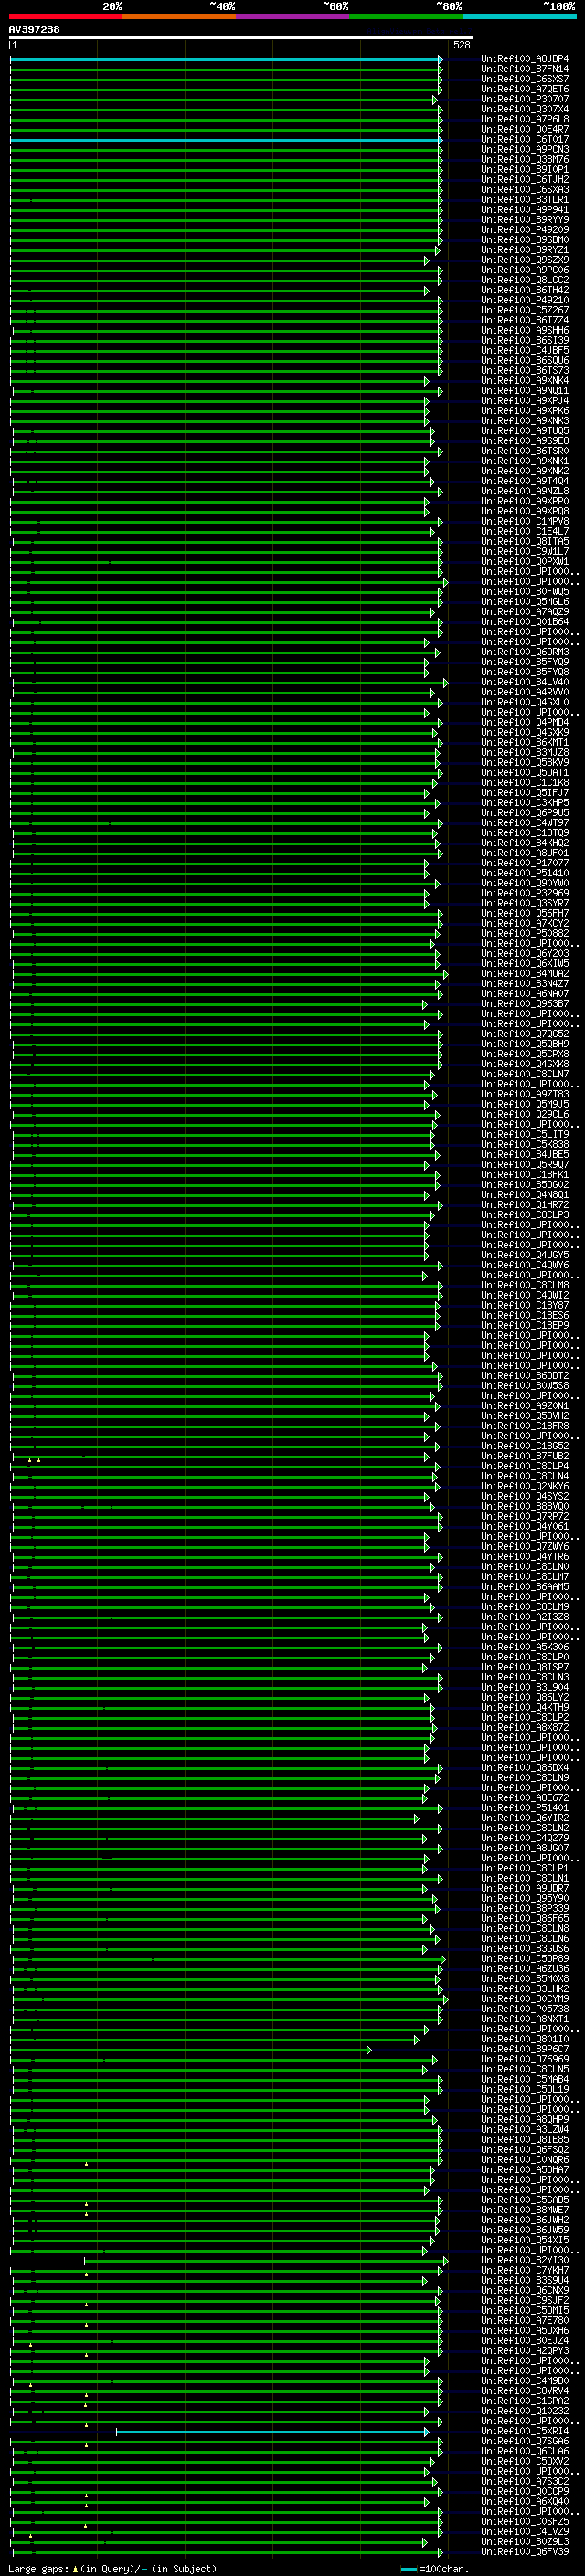Select label UniRef100_C5MAB4
The width and height of the screenshot is (585, 2576).
524,2079
